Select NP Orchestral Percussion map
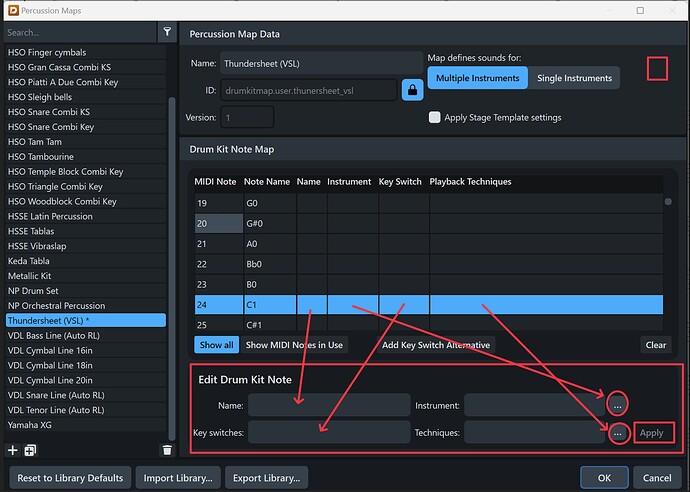 point(86,306)
